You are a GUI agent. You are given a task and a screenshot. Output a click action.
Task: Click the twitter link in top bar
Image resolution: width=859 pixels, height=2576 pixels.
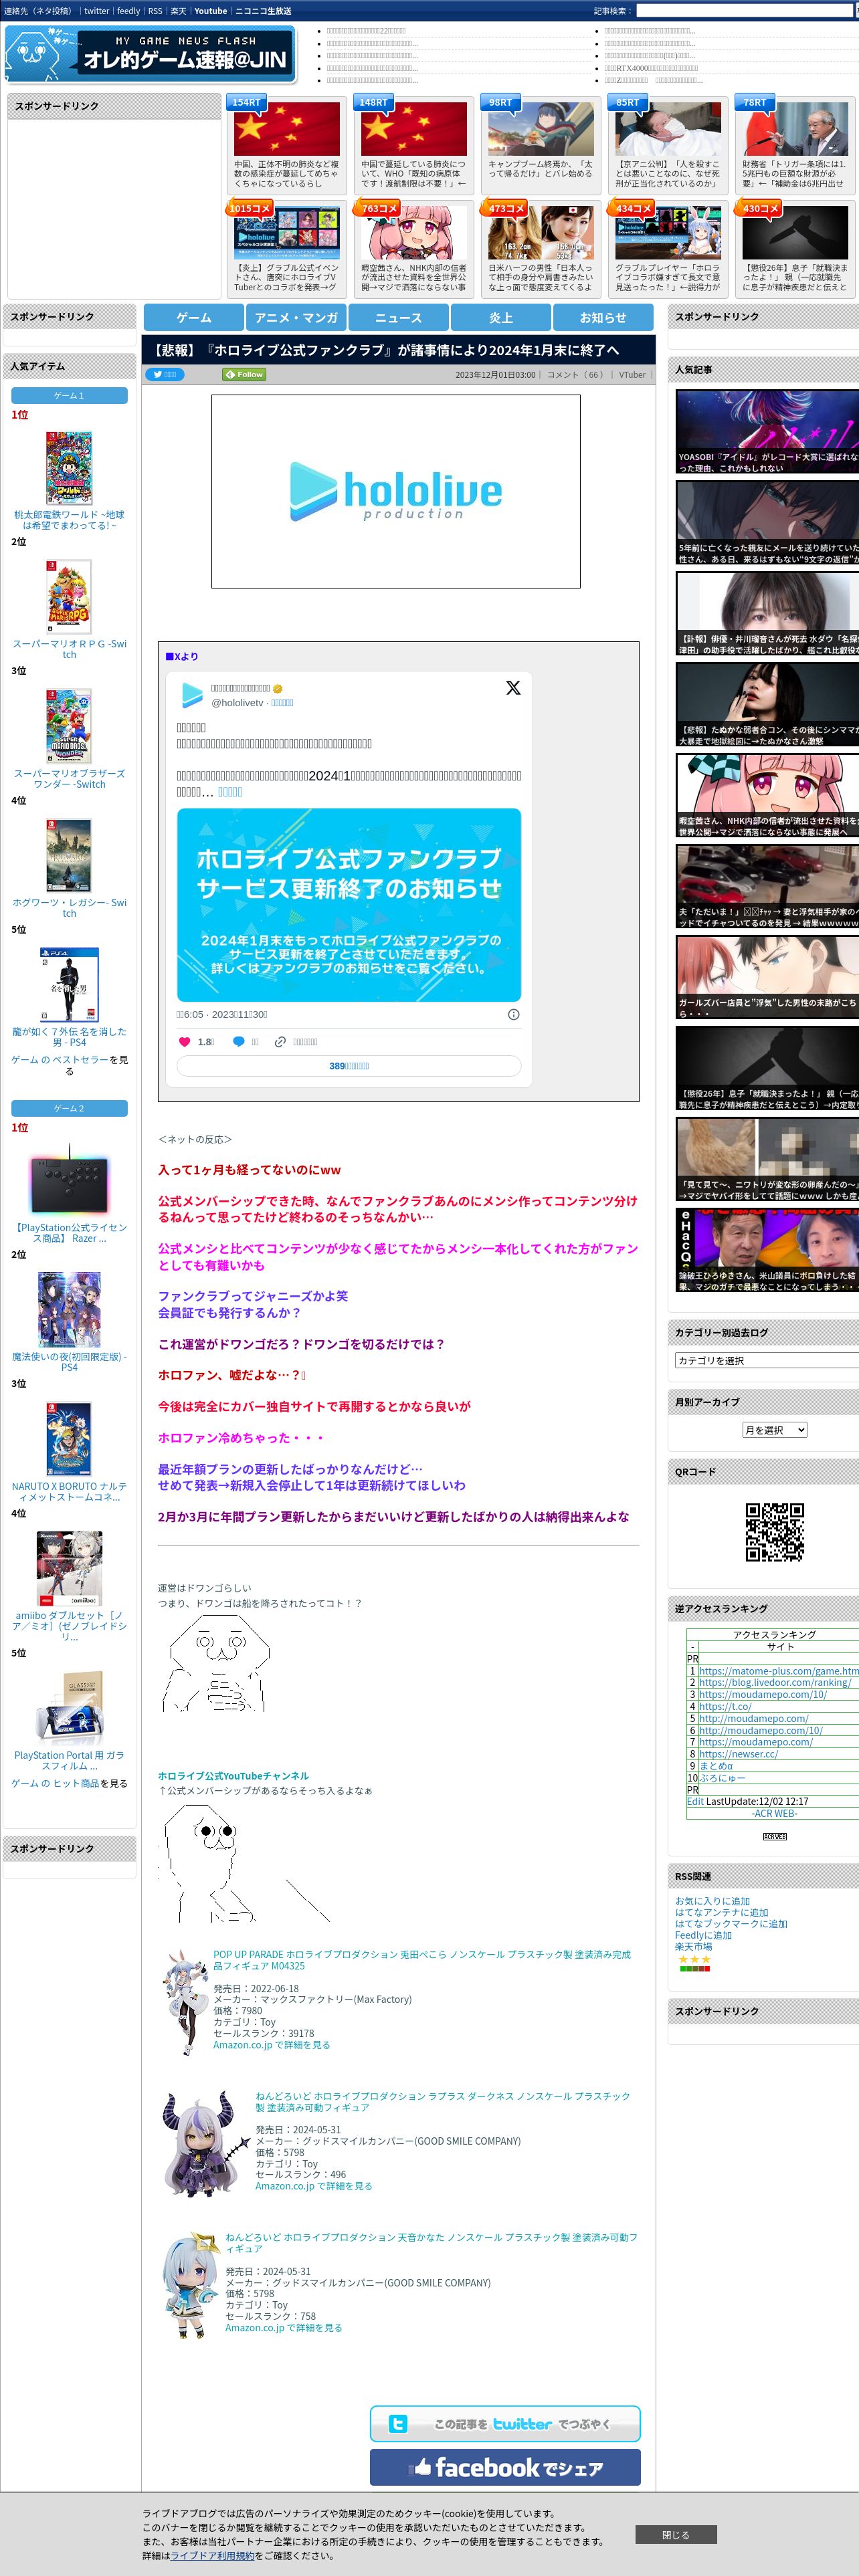click(x=97, y=11)
